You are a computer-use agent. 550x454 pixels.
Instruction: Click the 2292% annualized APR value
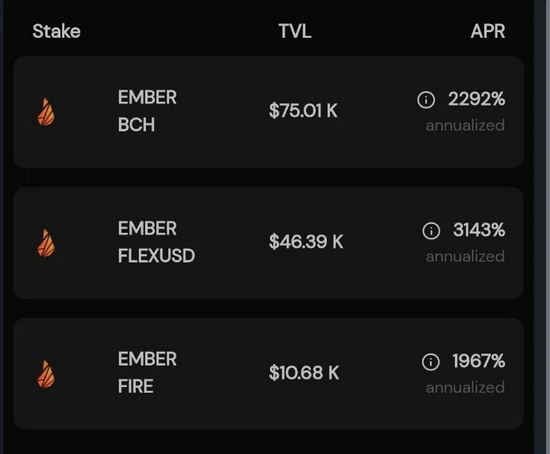pos(465,112)
